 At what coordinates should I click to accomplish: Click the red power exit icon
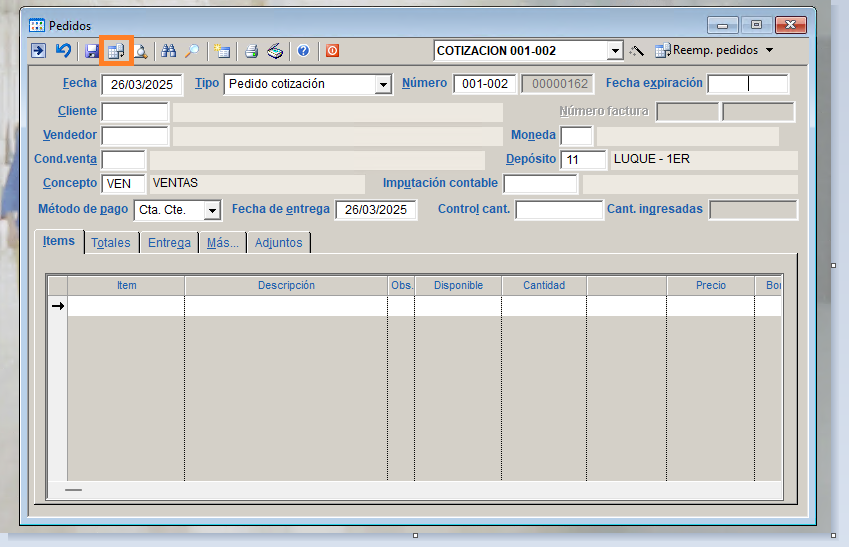point(332,51)
